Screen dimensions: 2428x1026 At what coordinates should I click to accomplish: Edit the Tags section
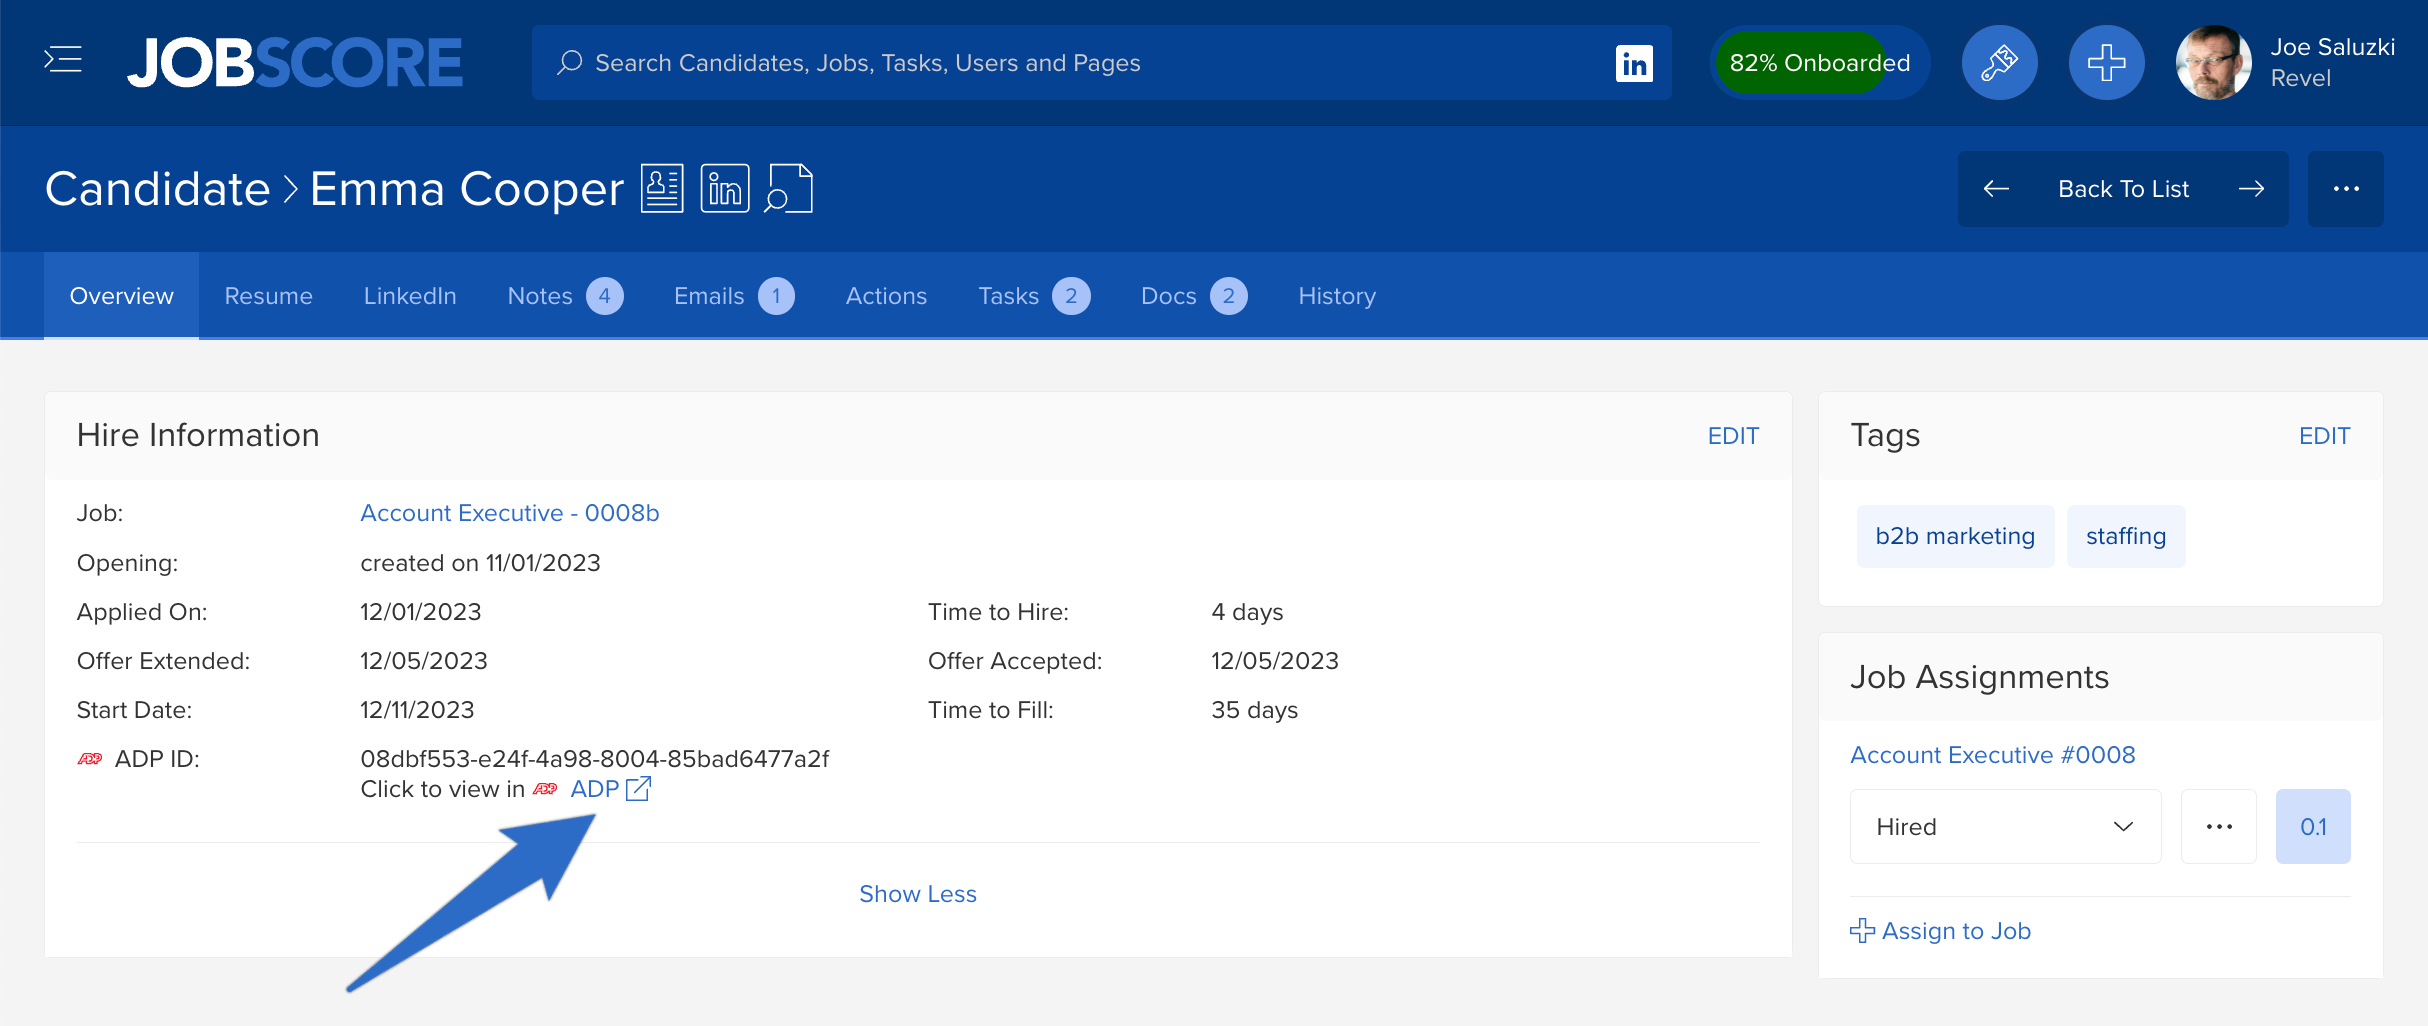pyautogui.click(x=2324, y=436)
